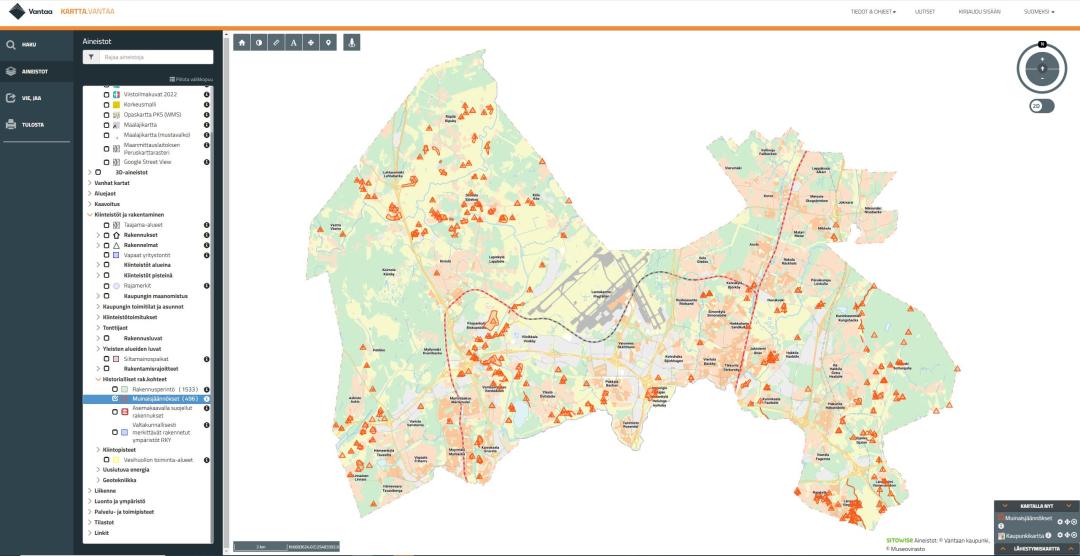Click the location pin marker tool
This screenshot has width=1080, height=556.
[x=327, y=43]
